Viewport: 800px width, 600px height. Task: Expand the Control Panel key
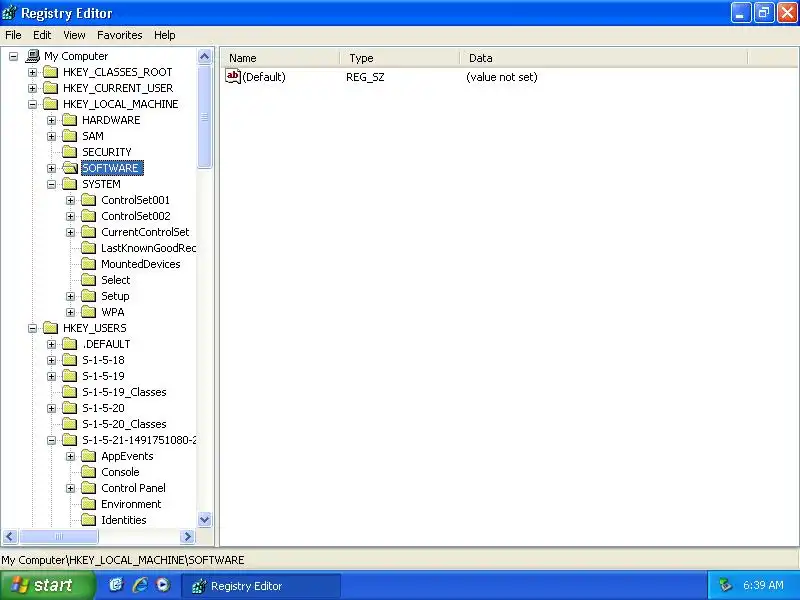tap(70, 488)
